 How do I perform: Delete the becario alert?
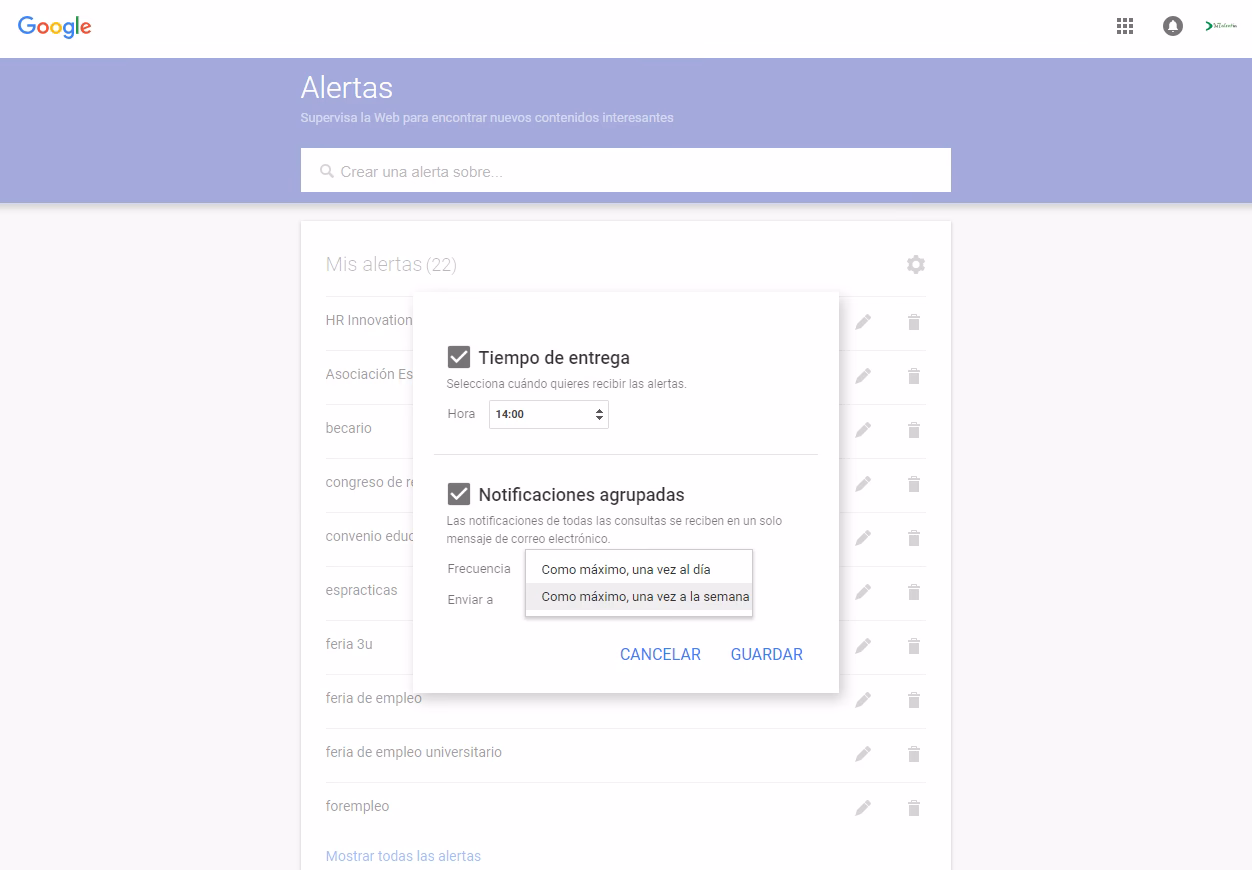coord(913,430)
